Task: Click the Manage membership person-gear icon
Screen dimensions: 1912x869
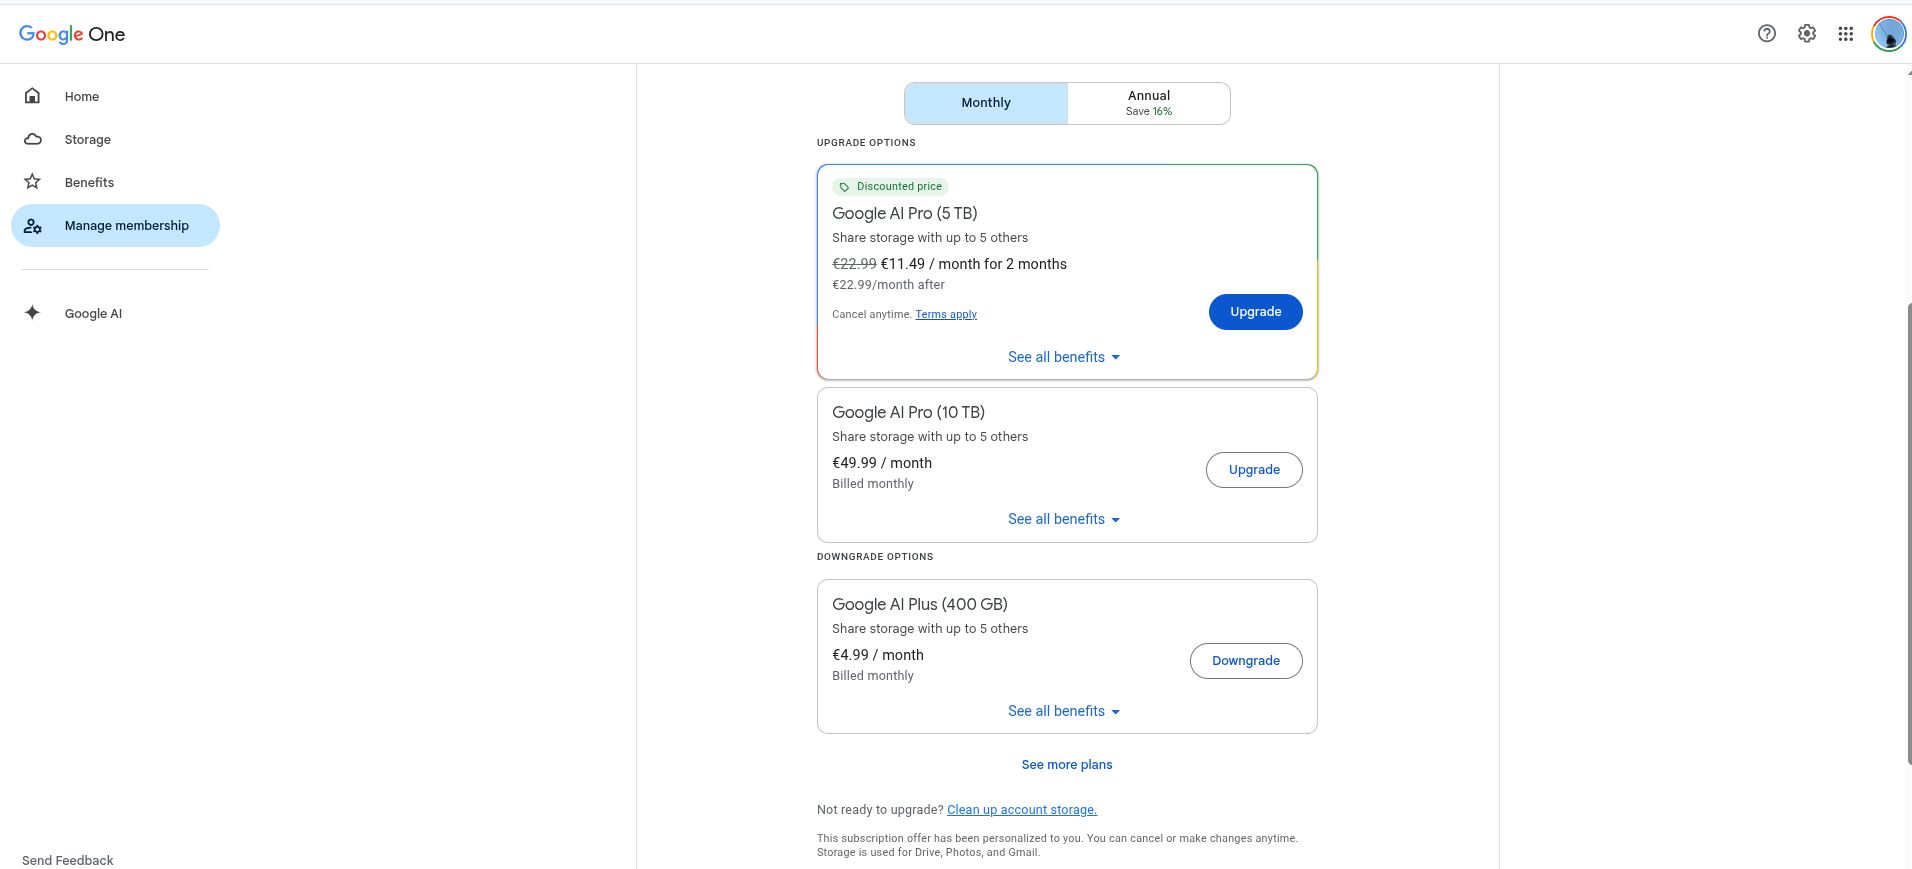Action: [32, 225]
